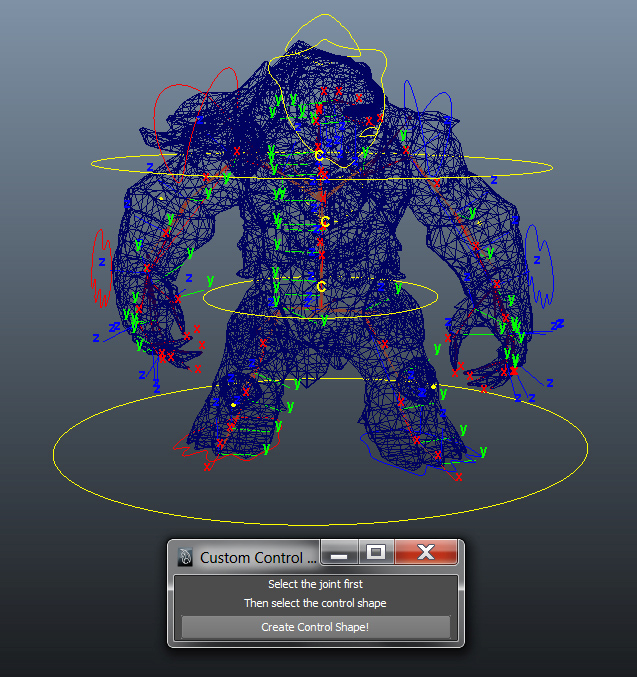Click the 'Select the joint first' label
The height and width of the screenshot is (677, 637).
pos(315,584)
